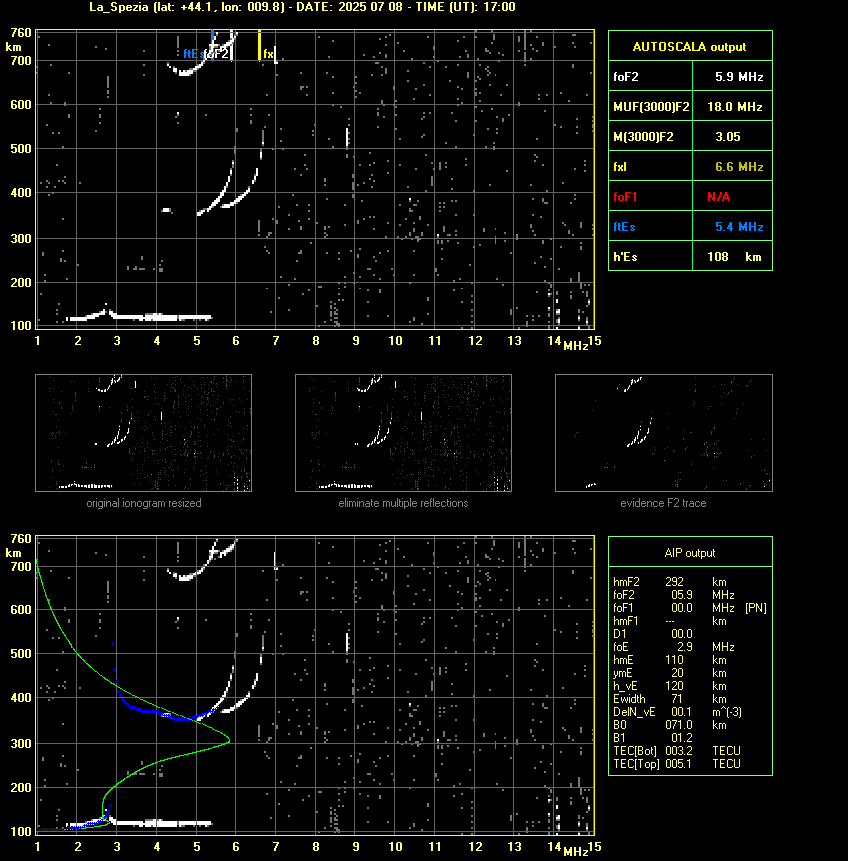Click the second-hop trace near 700 km in top ionogram
The width and height of the screenshot is (848, 861).
[189, 70]
